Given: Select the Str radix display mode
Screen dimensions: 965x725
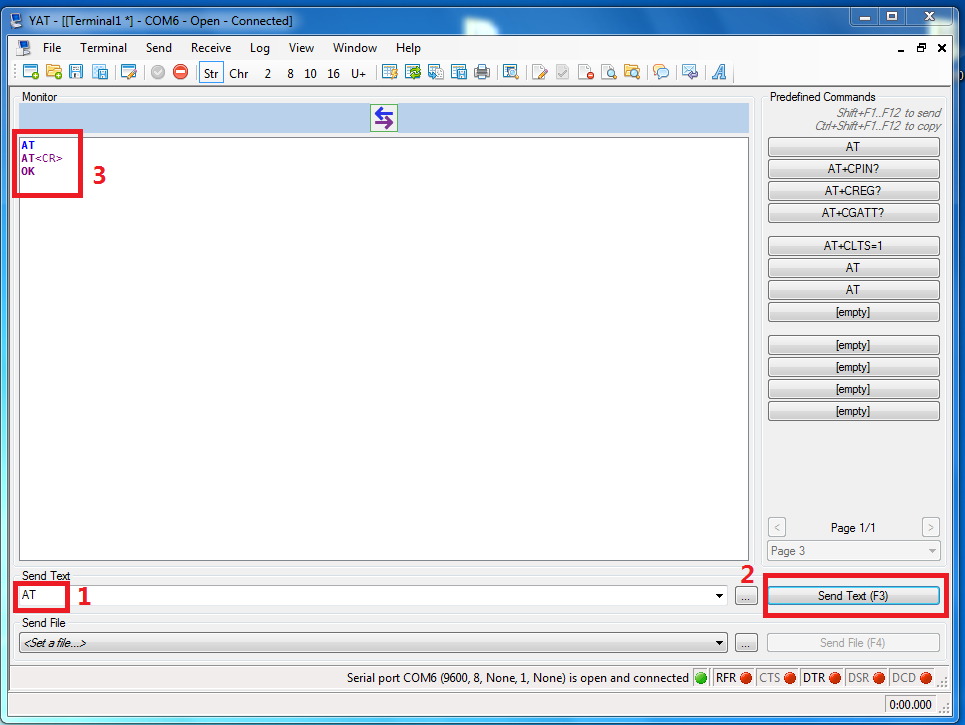Looking at the screenshot, I should (x=211, y=73).
